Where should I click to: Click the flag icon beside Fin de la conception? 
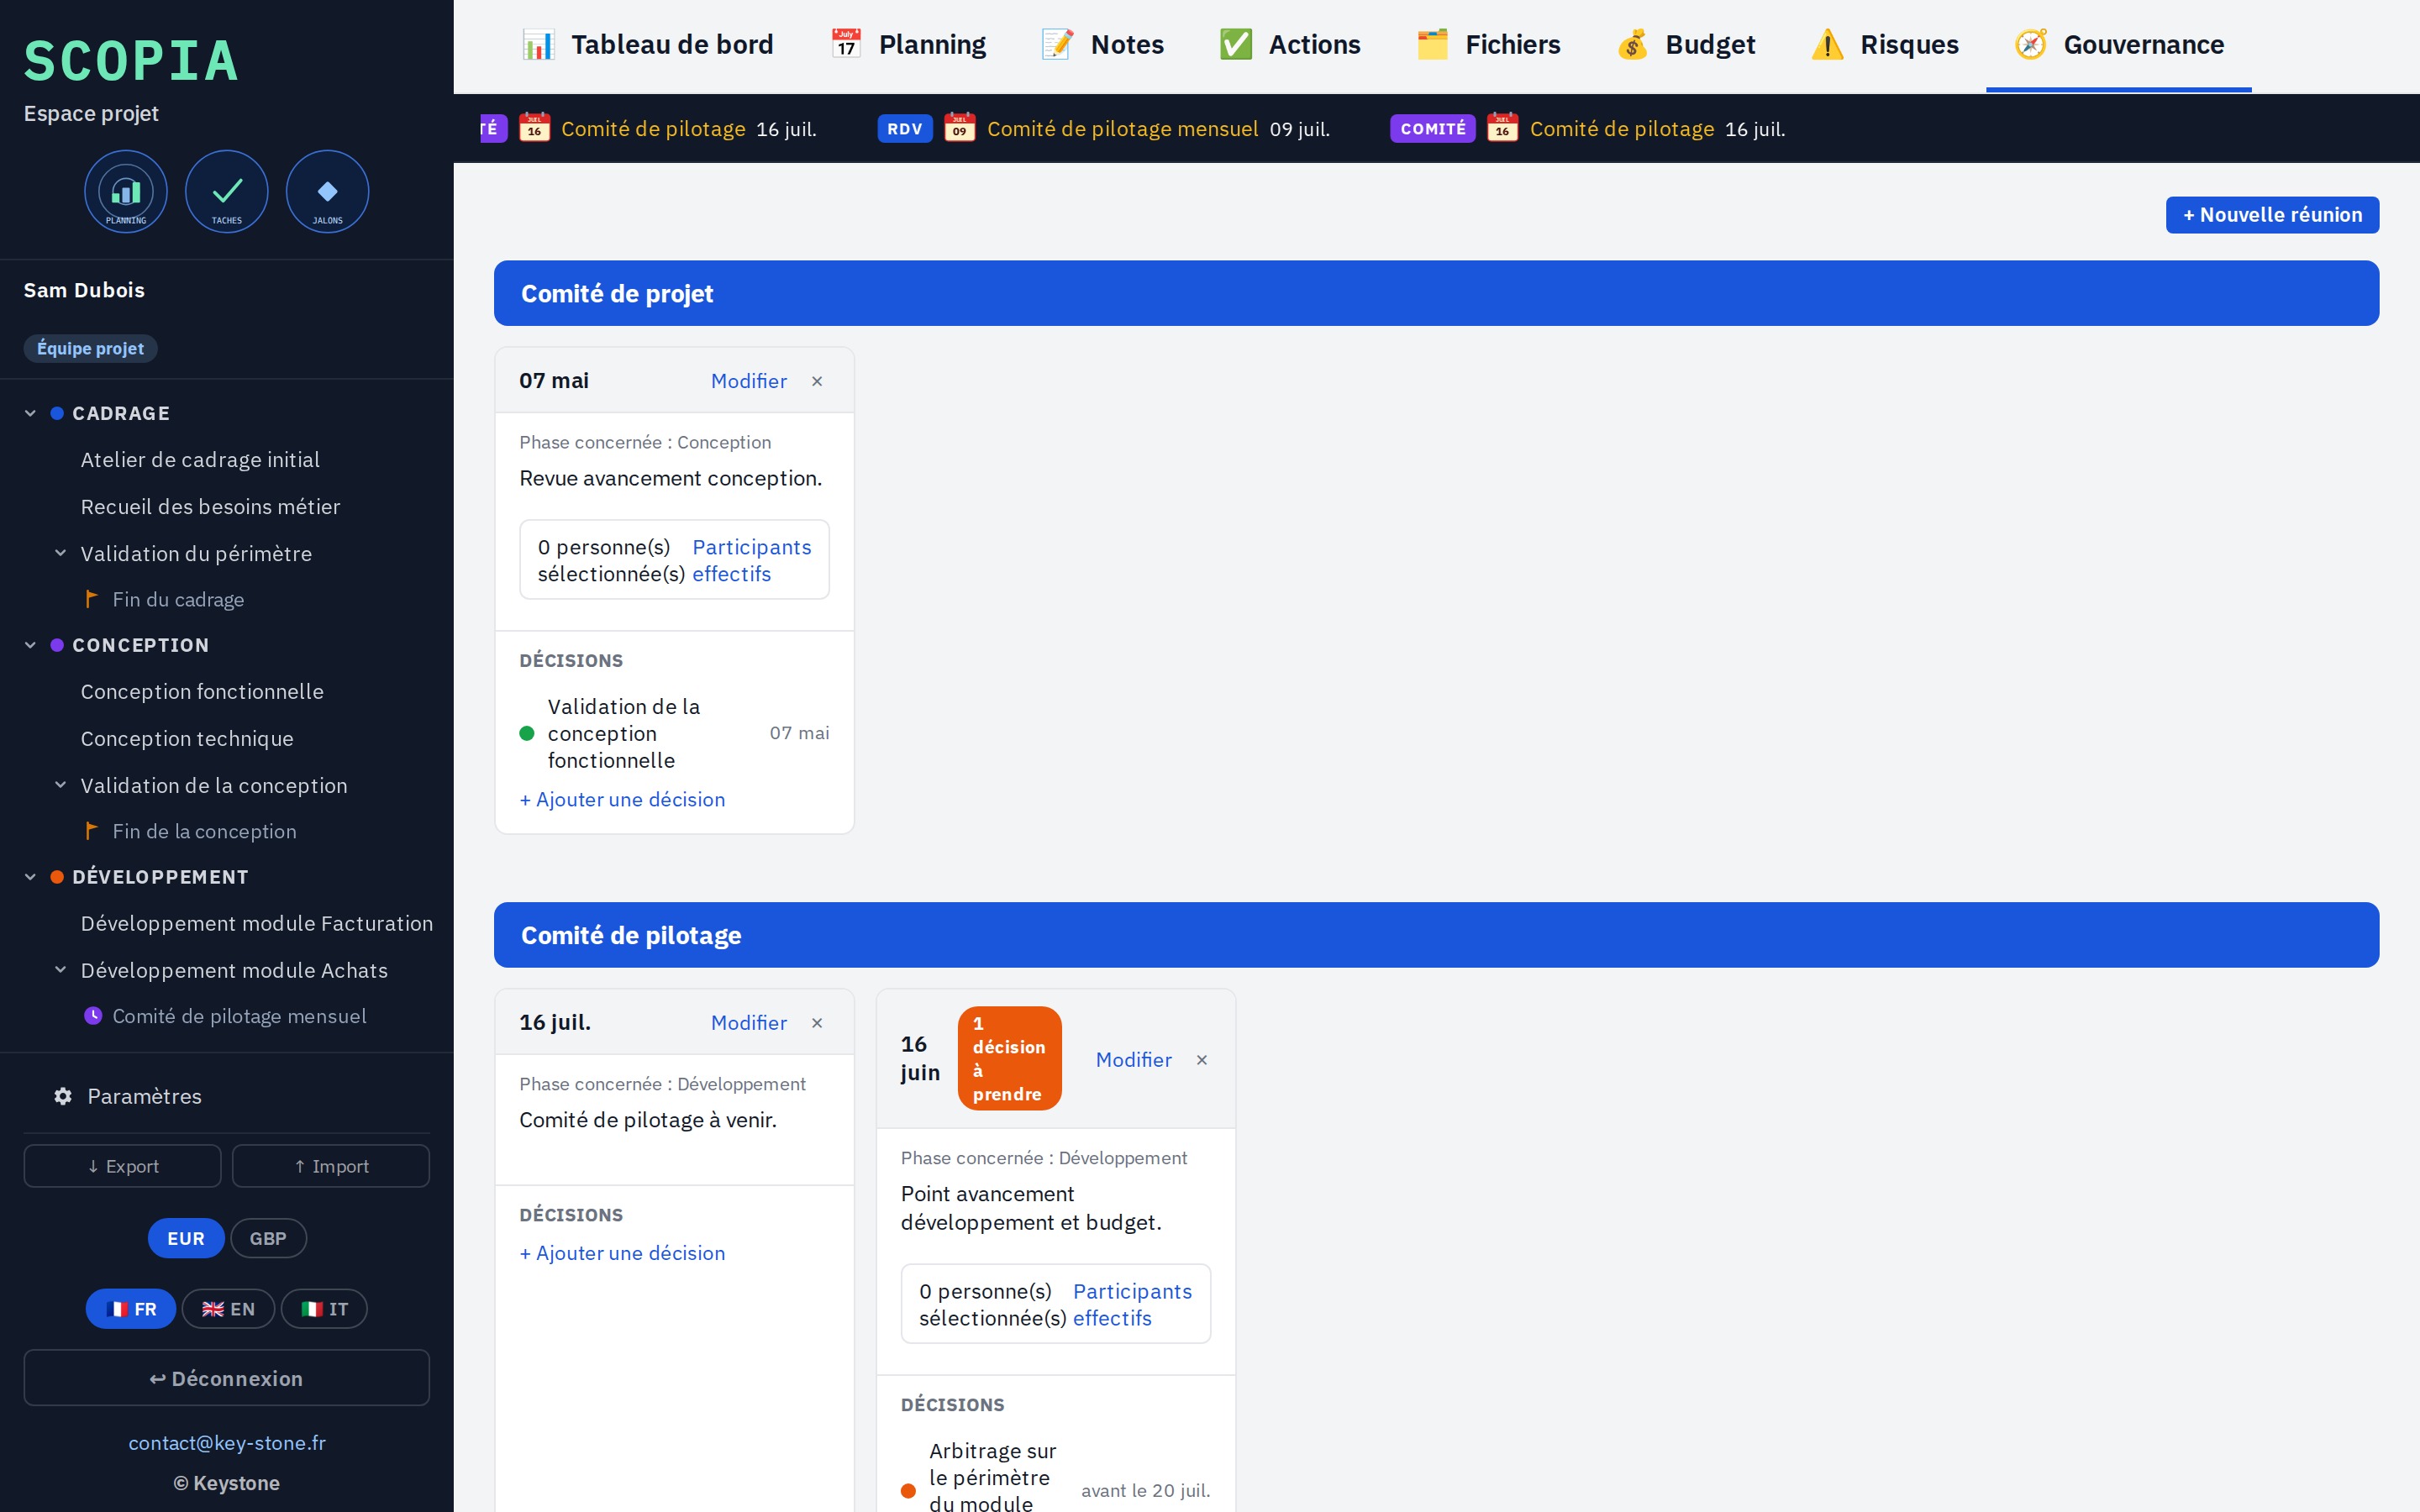[x=92, y=831]
